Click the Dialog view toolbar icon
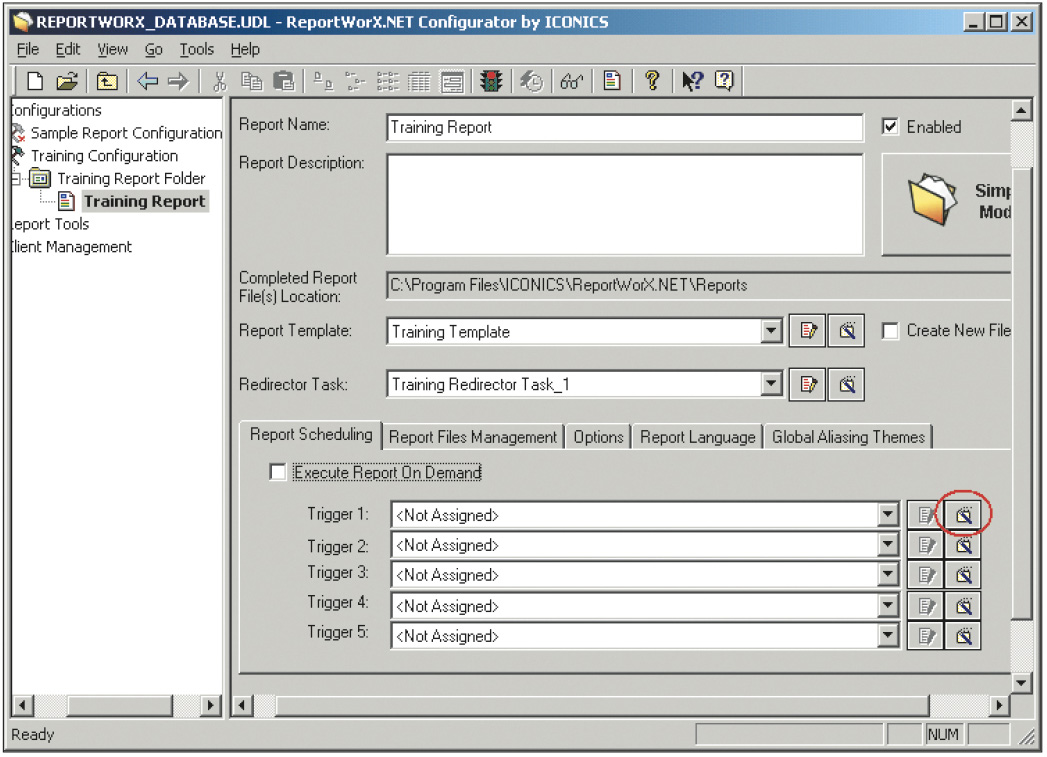This screenshot has height=757, width=1047. (452, 81)
